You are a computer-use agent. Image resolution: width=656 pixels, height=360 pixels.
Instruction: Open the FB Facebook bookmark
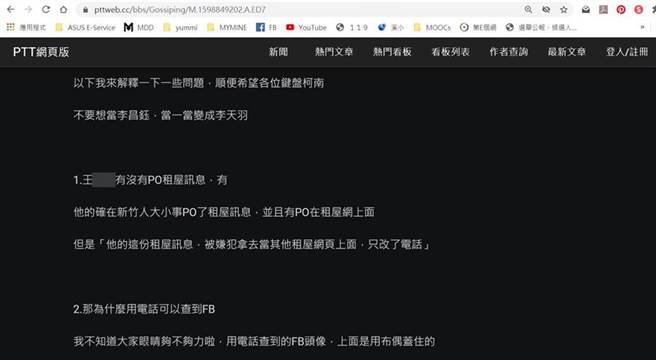click(x=266, y=28)
